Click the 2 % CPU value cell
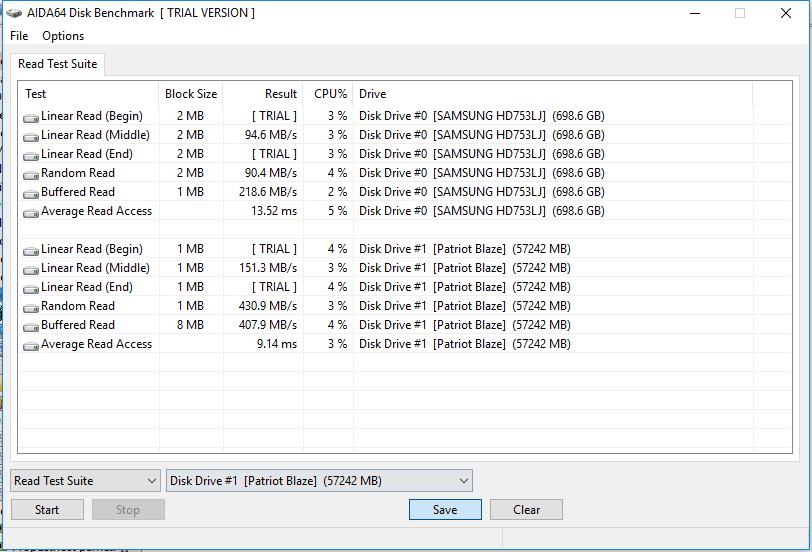The height and width of the screenshot is (552, 812). (x=337, y=192)
